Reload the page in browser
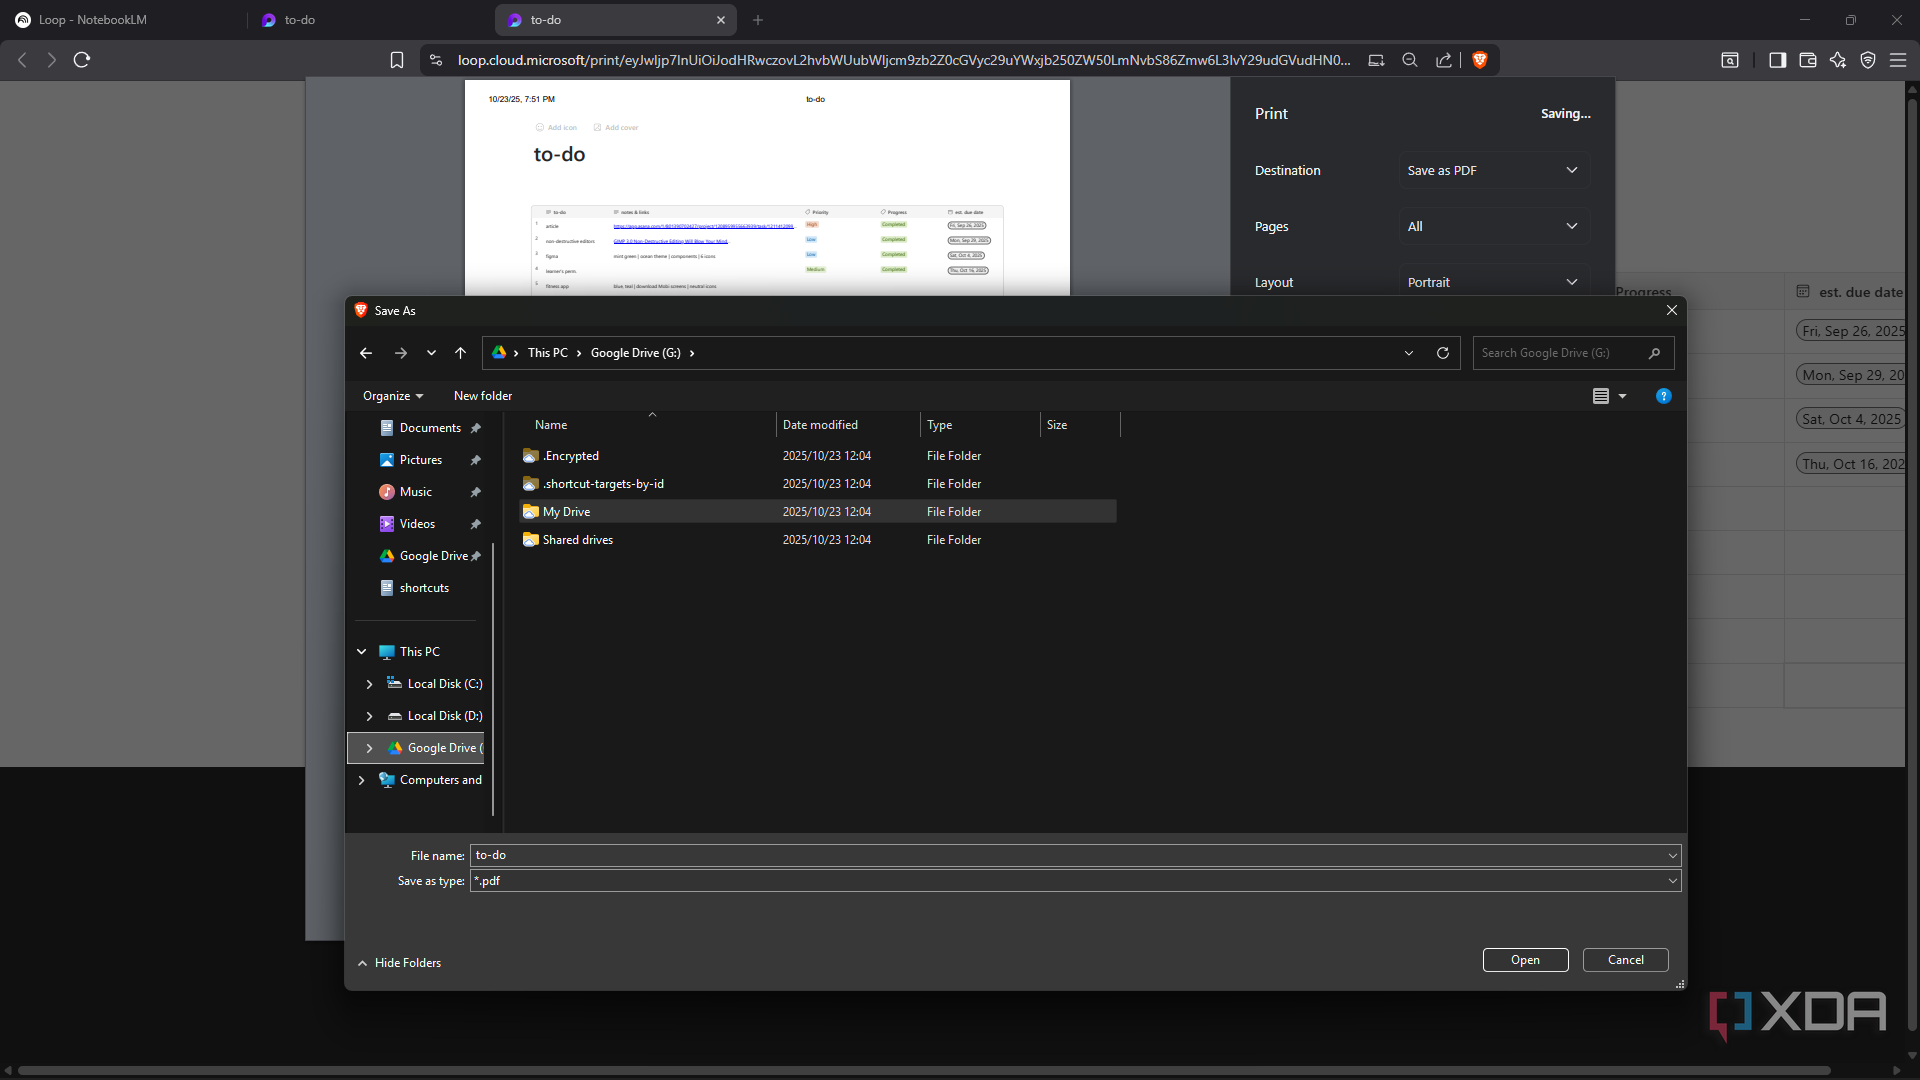This screenshot has width=1920, height=1080. [82, 60]
